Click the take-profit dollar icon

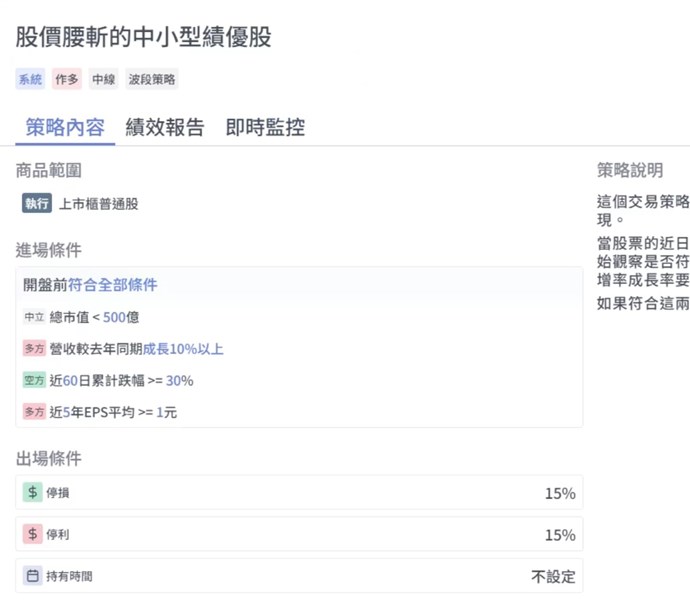(33, 534)
